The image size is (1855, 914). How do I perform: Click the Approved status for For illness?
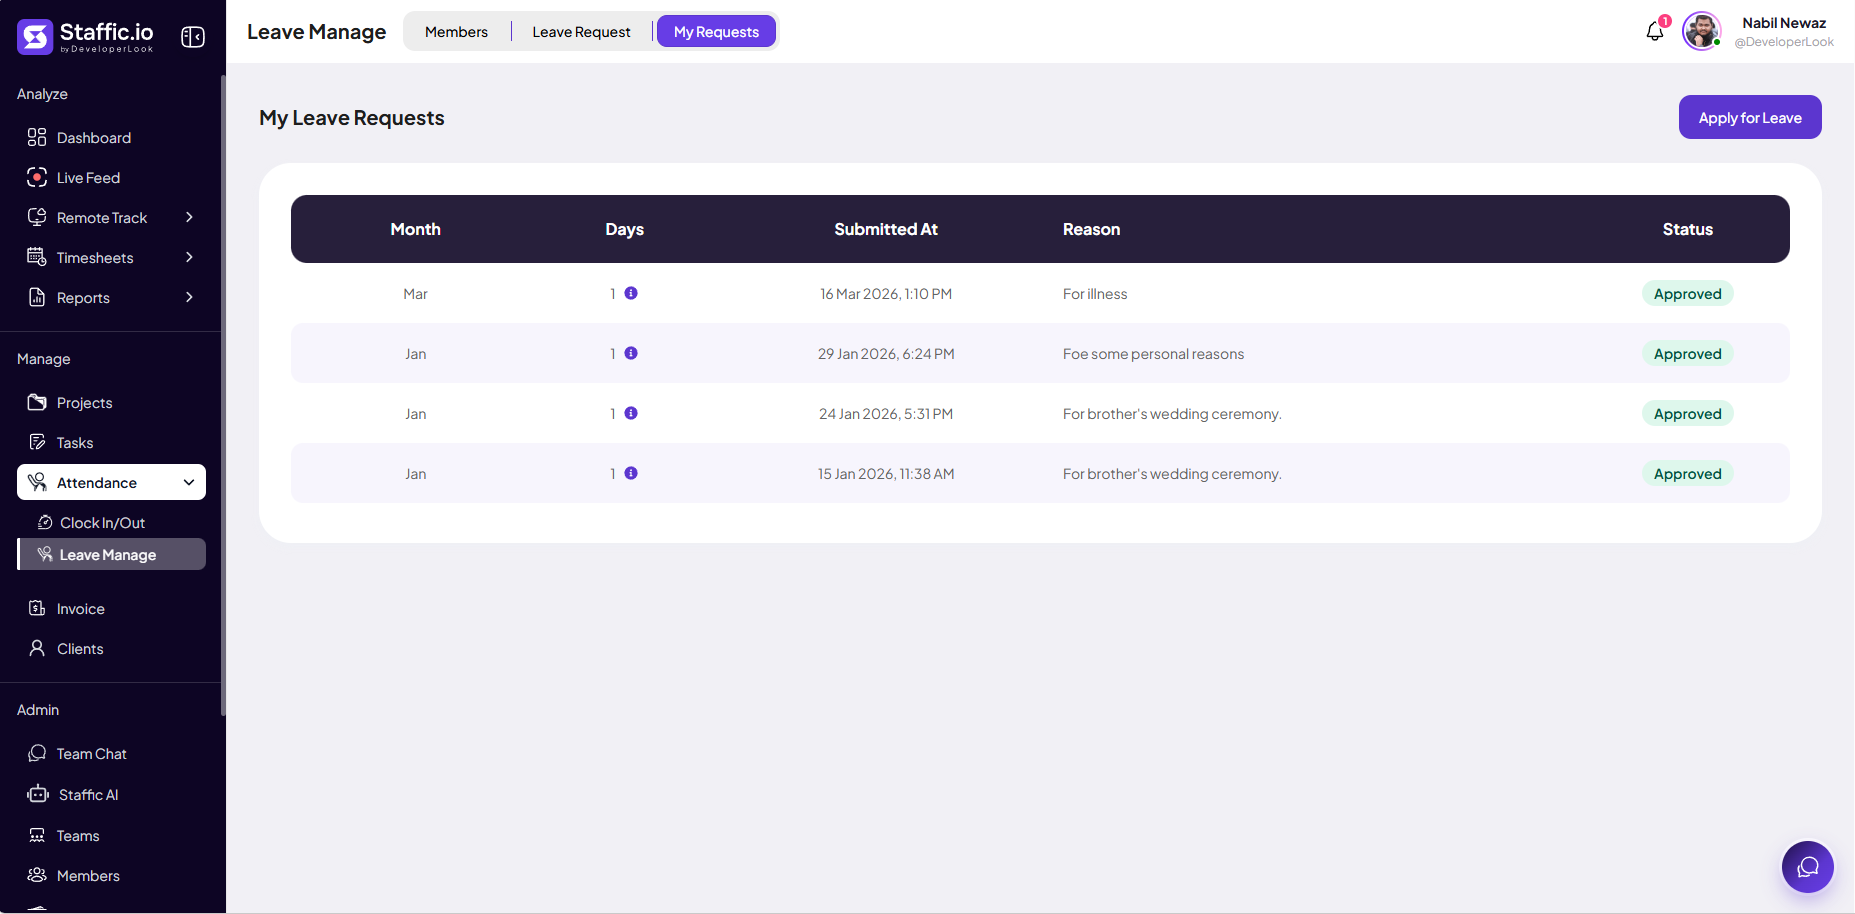pos(1687,293)
